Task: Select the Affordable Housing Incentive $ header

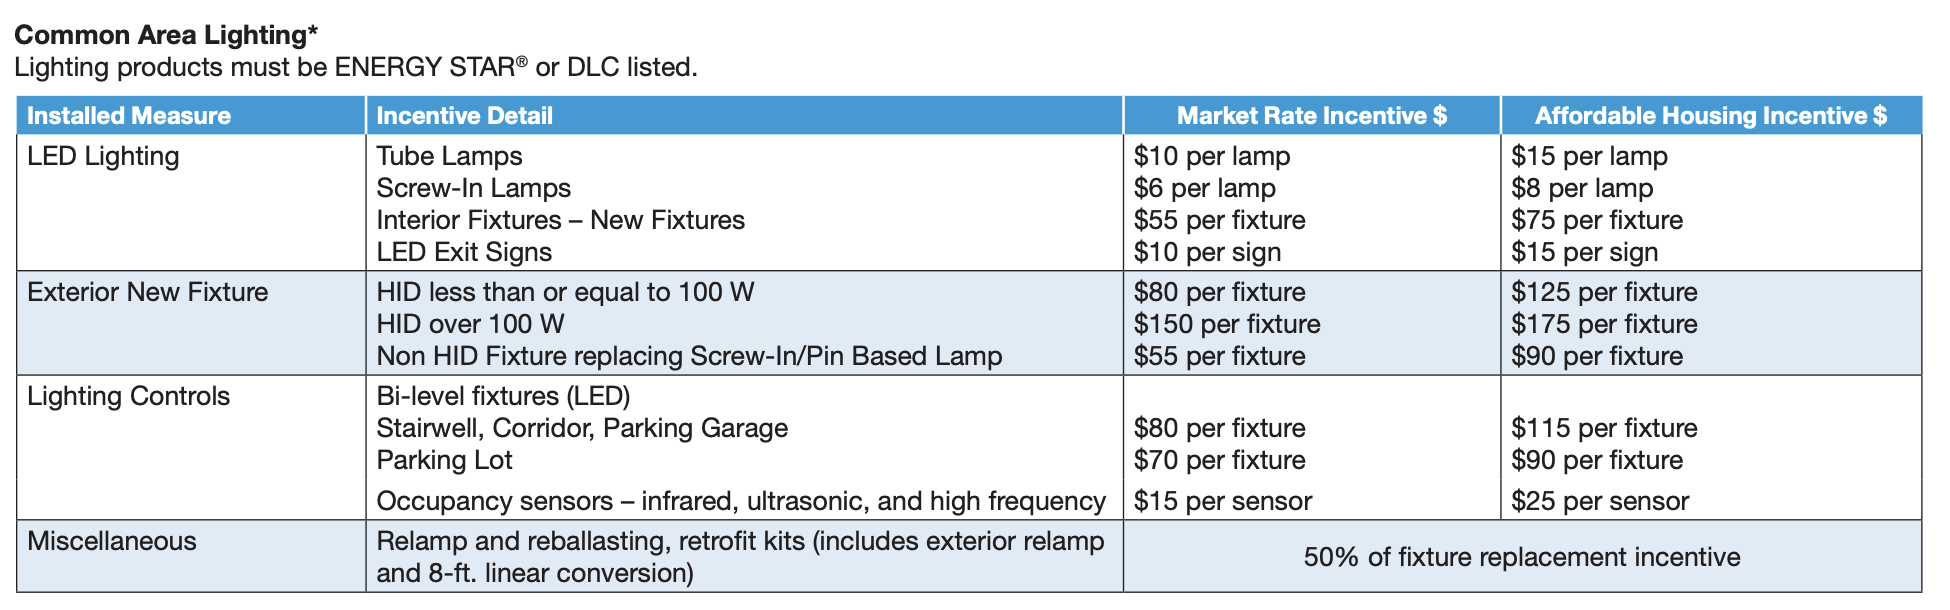Action: point(1710,116)
